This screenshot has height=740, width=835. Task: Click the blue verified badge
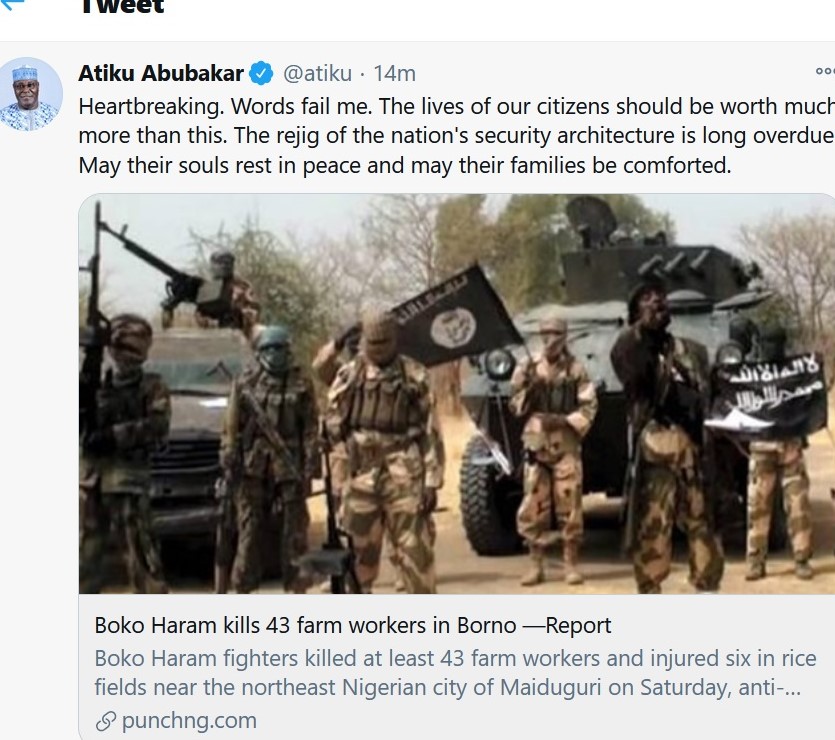coord(262,73)
